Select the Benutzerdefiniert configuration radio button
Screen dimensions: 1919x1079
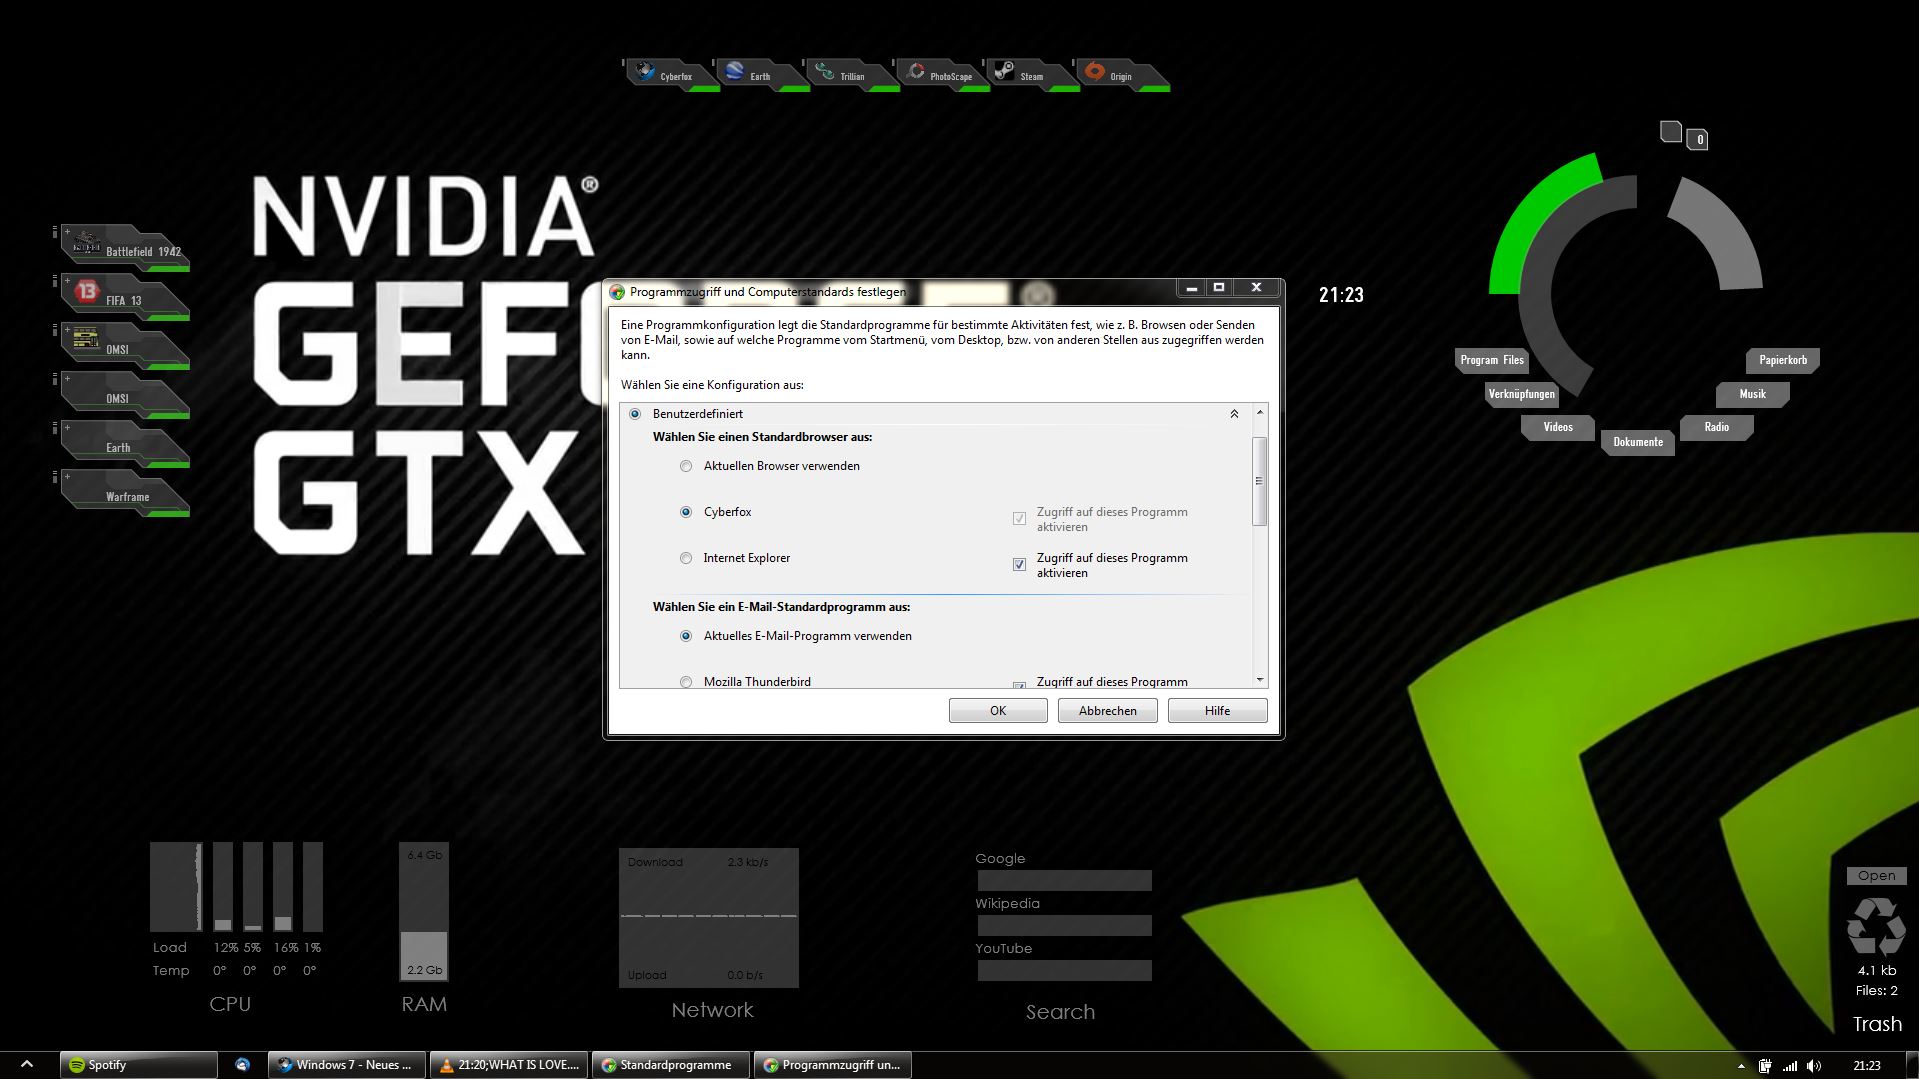[x=635, y=414]
